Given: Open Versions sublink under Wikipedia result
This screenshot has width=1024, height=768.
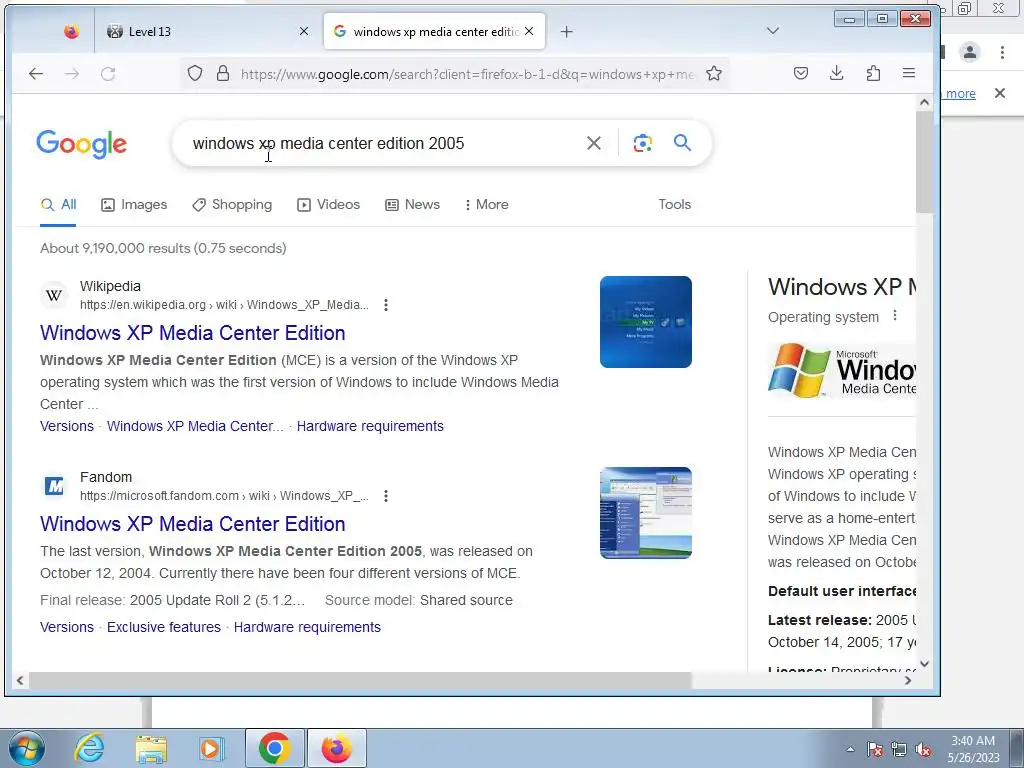Looking at the screenshot, I should pyautogui.click(x=67, y=426).
